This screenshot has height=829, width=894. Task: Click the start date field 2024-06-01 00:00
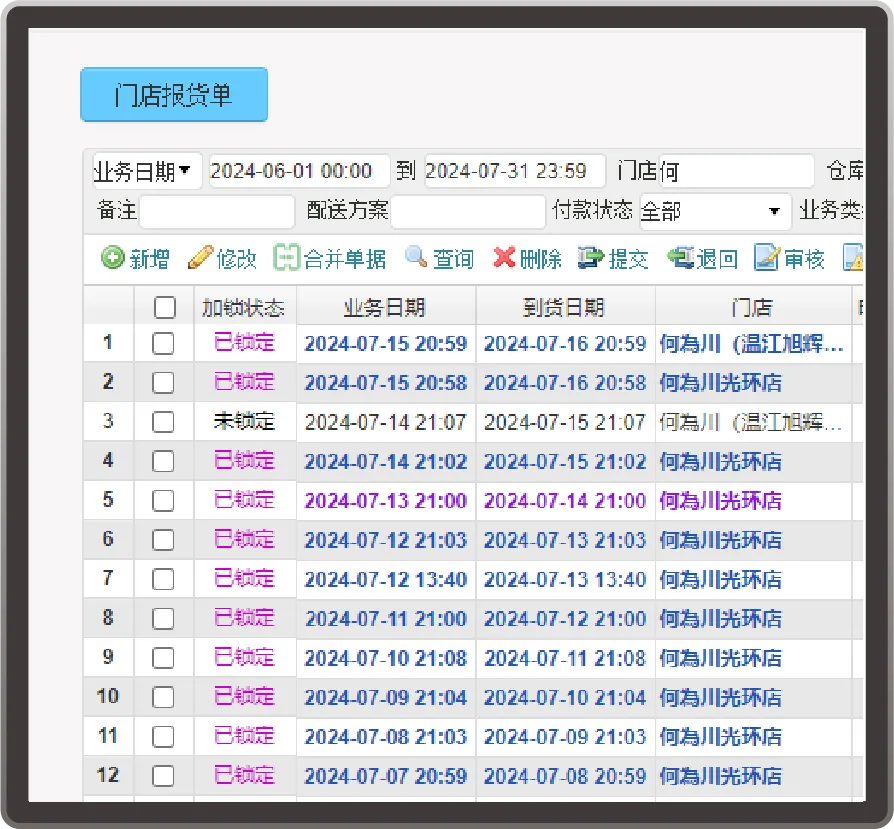299,170
